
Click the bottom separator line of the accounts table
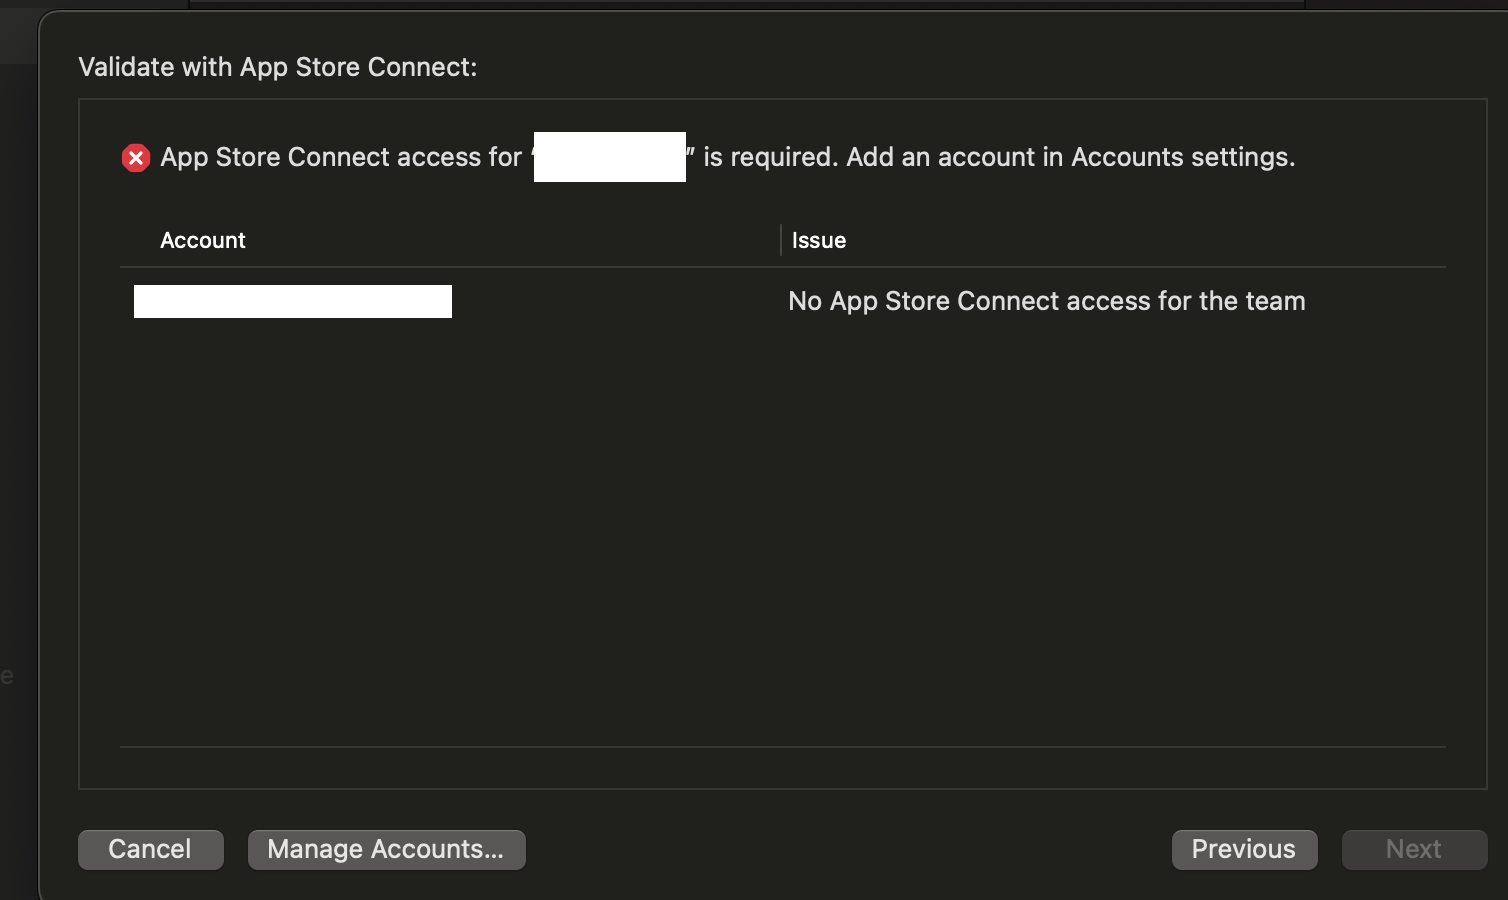(783, 747)
